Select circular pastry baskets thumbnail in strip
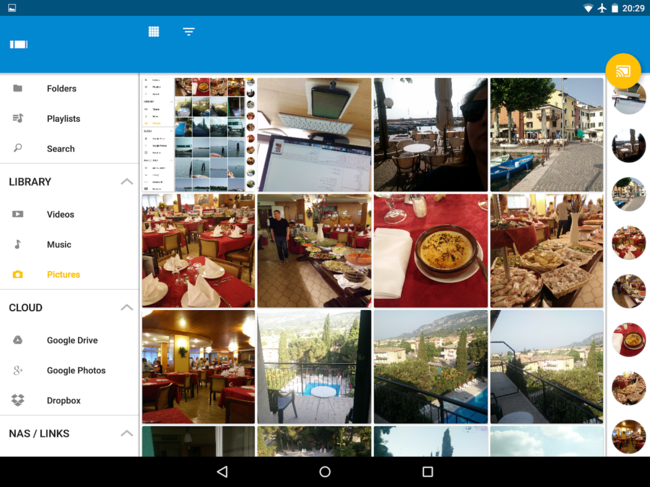The height and width of the screenshot is (487, 650). click(629, 388)
